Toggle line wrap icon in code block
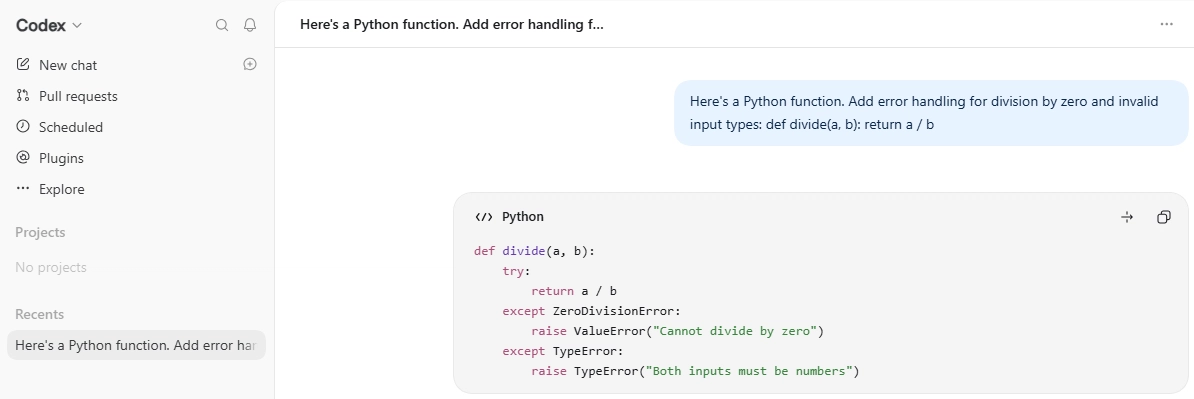Viewport: 1194px width, 399px height. (x=1127, y=218)
